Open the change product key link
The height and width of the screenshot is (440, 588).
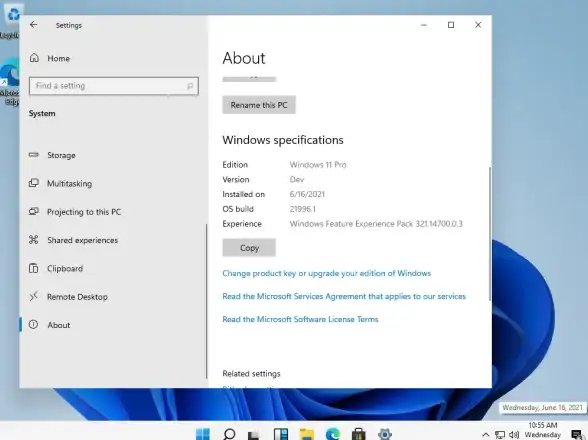pyautogui.click(x=327, y=273)
